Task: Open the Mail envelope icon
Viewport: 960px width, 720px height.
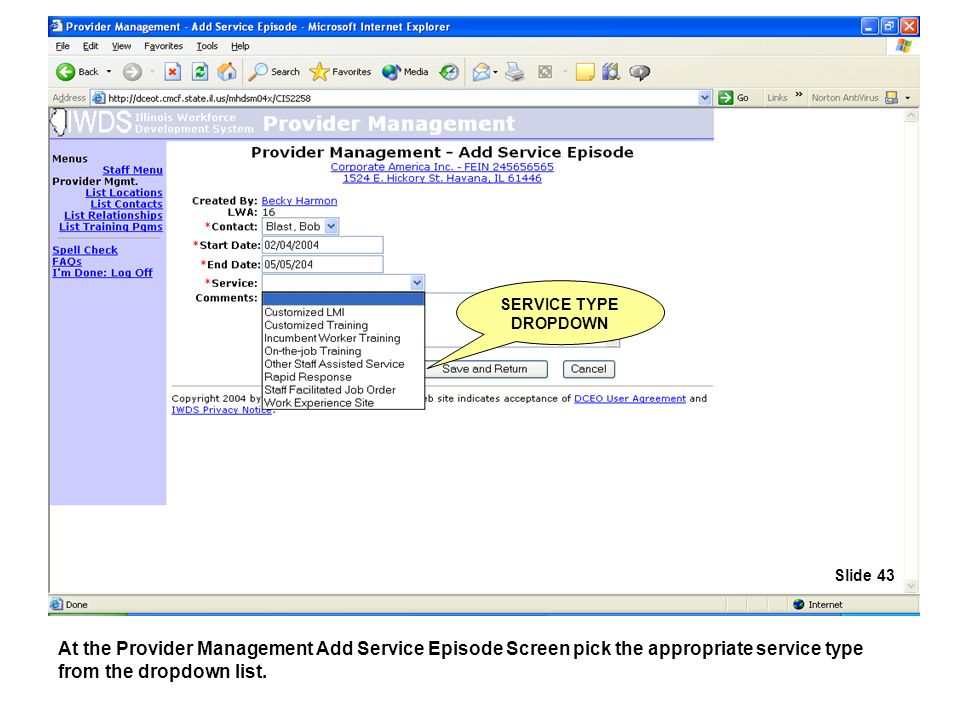Action: [x=481, y=72]
